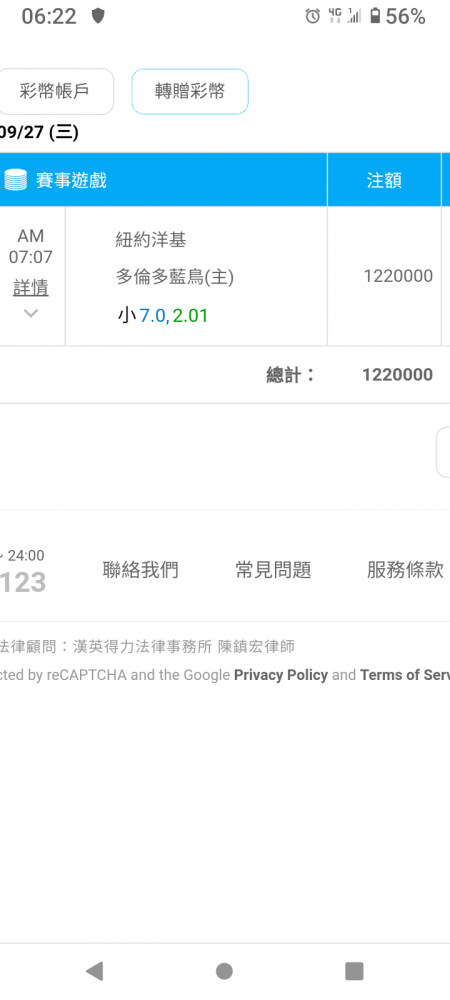The image size is (450, 1000).
Task: Tap the Android home circle icon
Action: point(224,971)
